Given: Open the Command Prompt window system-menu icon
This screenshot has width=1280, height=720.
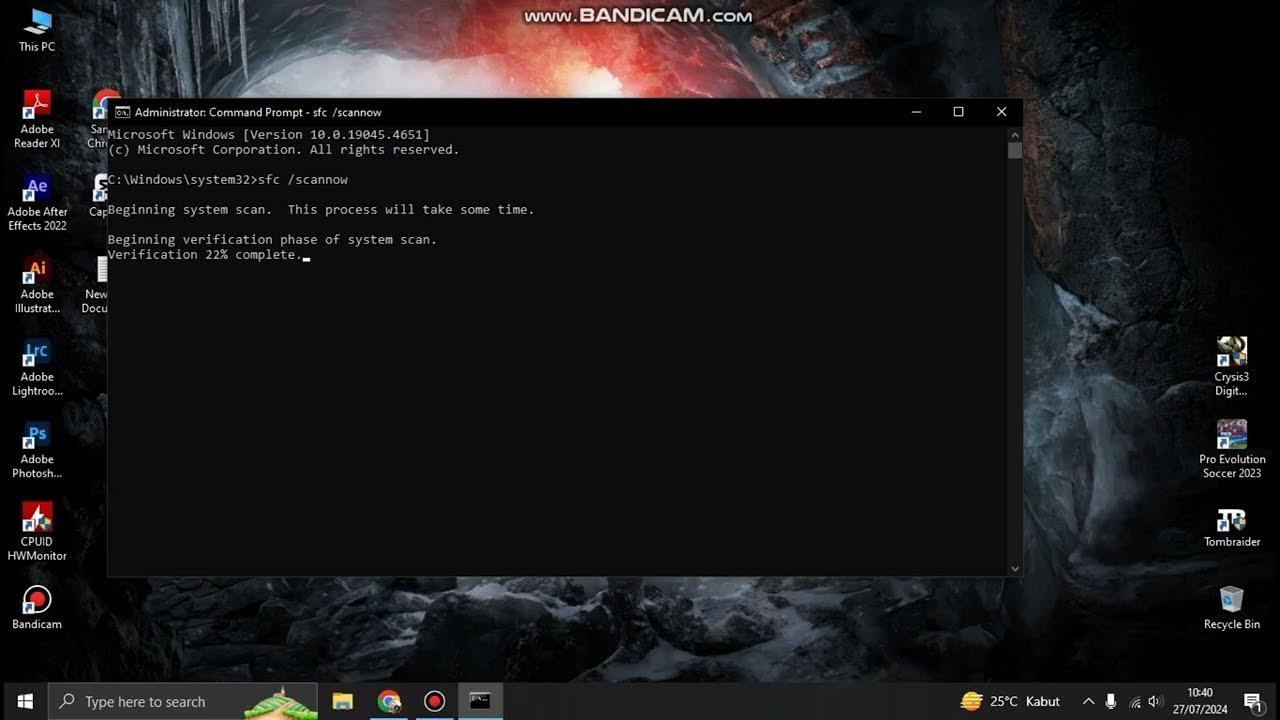Looking at the screenshot, I should 122,112.
